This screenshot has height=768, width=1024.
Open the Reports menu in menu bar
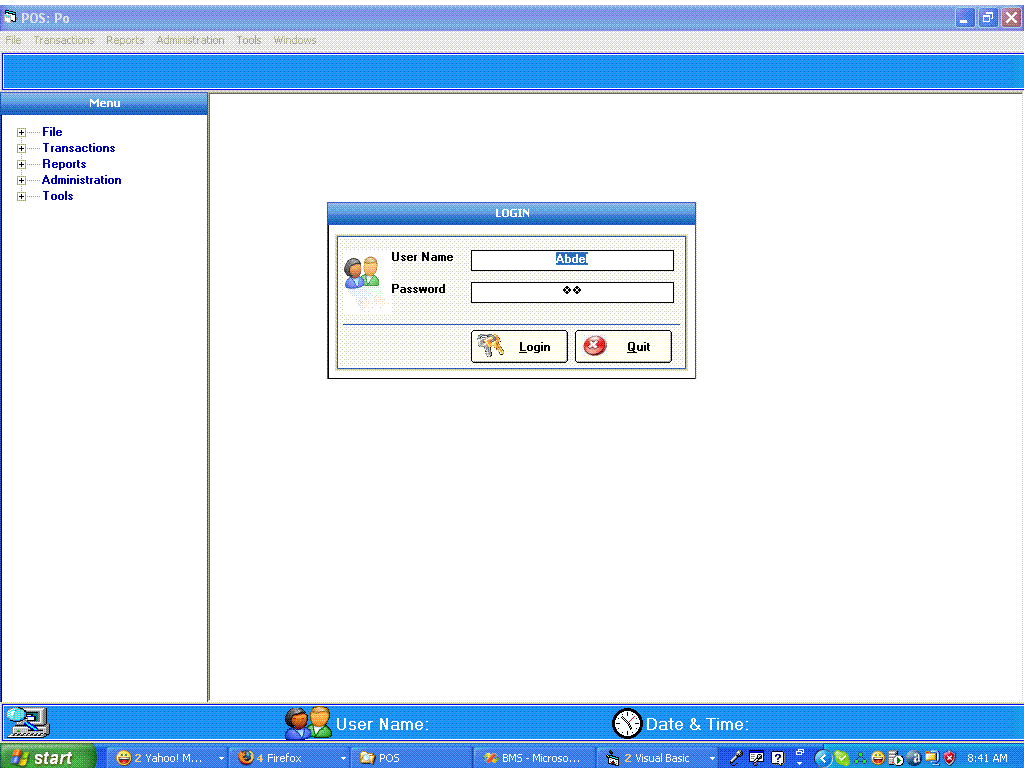pyautogui.click(x=125, y=40)
